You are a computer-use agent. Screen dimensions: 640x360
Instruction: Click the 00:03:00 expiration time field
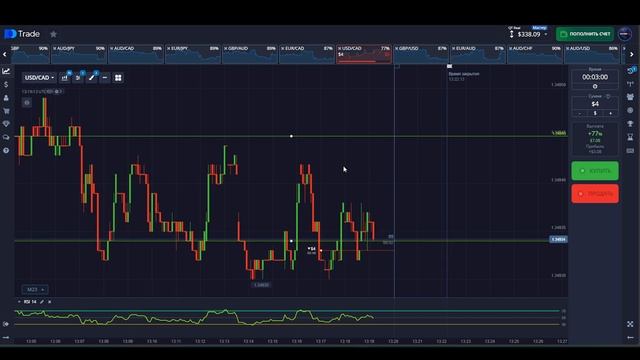tap(595, 77)
